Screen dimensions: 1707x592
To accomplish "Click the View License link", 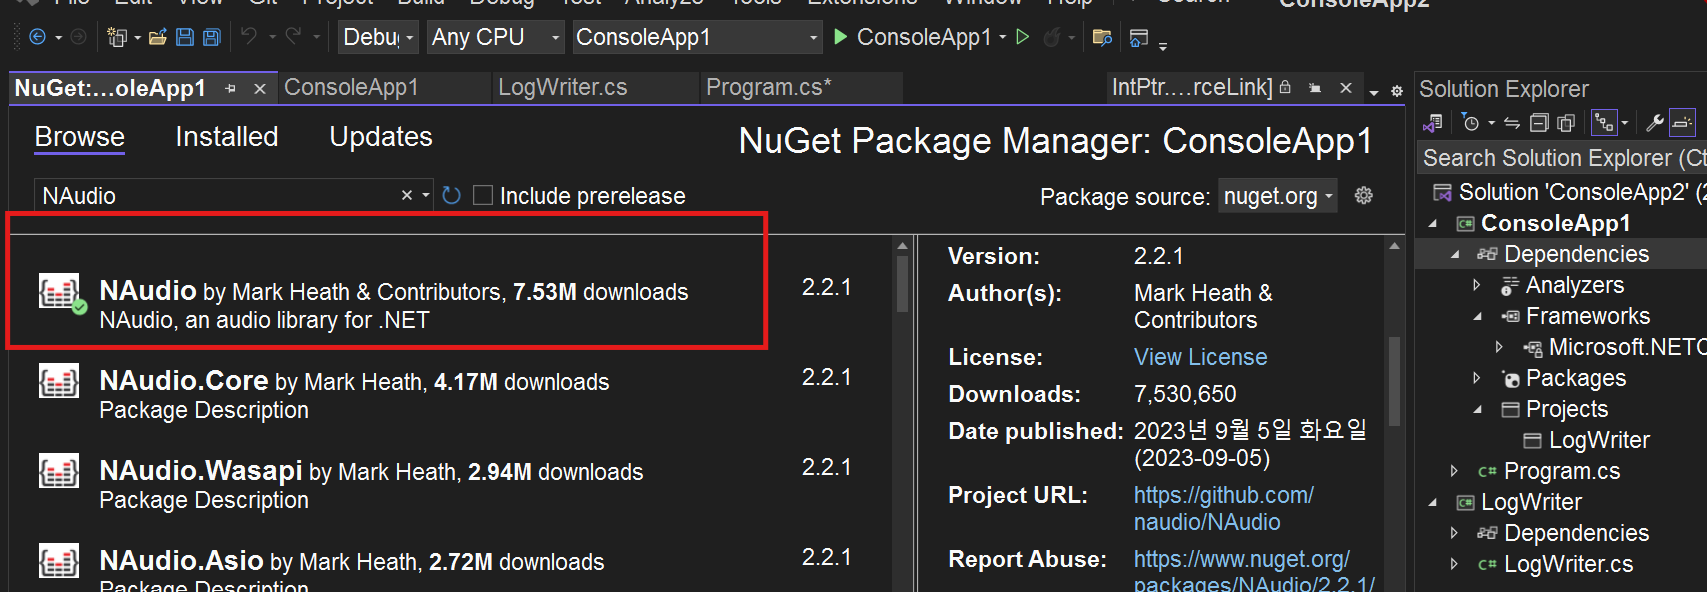I will [1200, 357].
